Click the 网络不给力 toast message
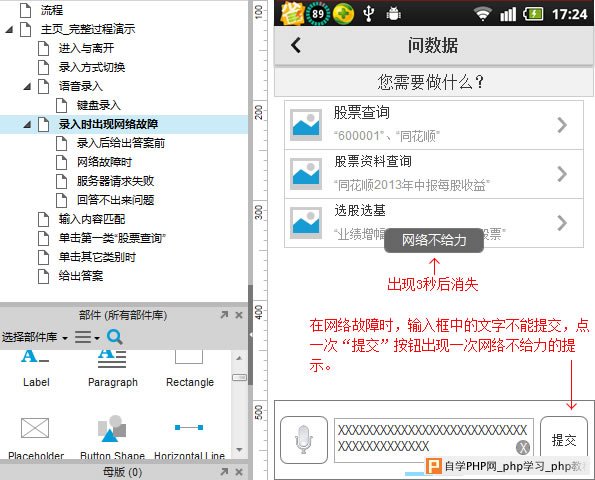The image size is (595, 480). click(434, 240)
